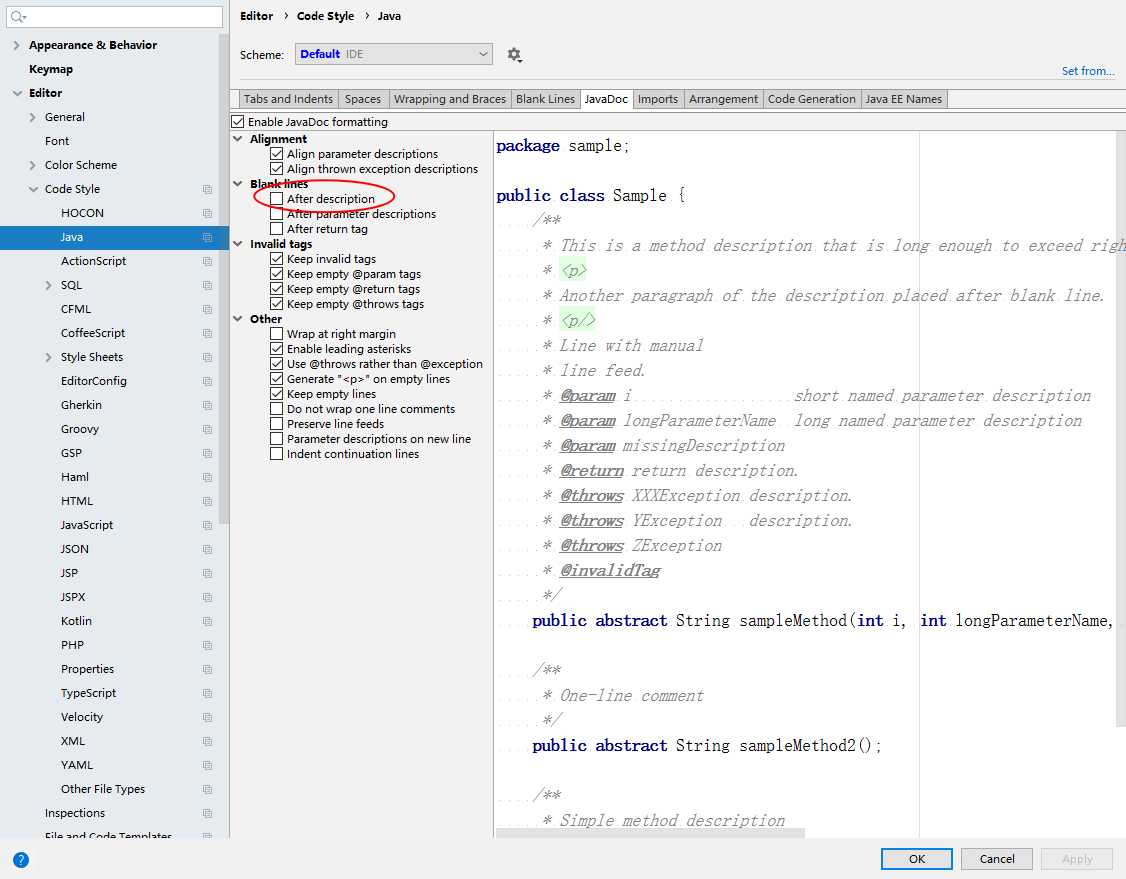Click the project-level icon beside Inspections
This screenshot has height=879, width=1126.
coord(208,814)
